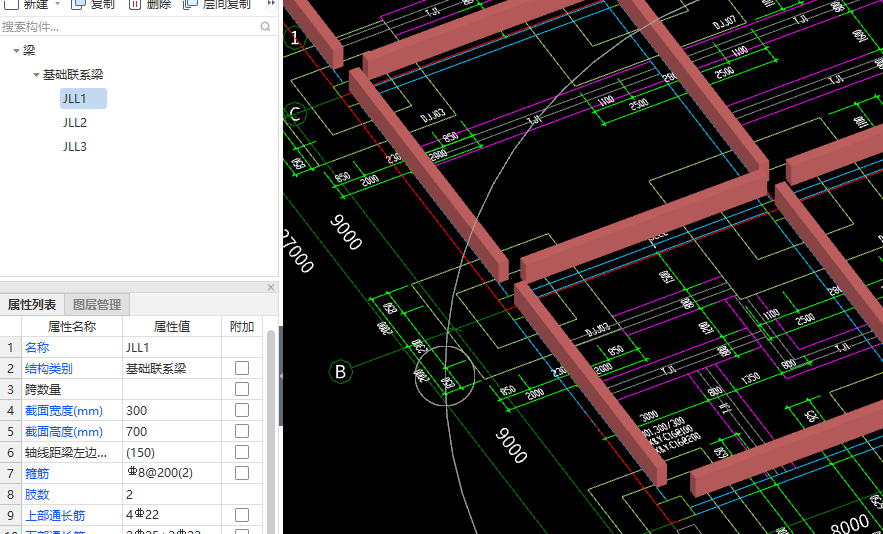Screen dimensions: 883x534
Task: Click the 复制 (Copy) toolbar button
Action: pos(93,4)
